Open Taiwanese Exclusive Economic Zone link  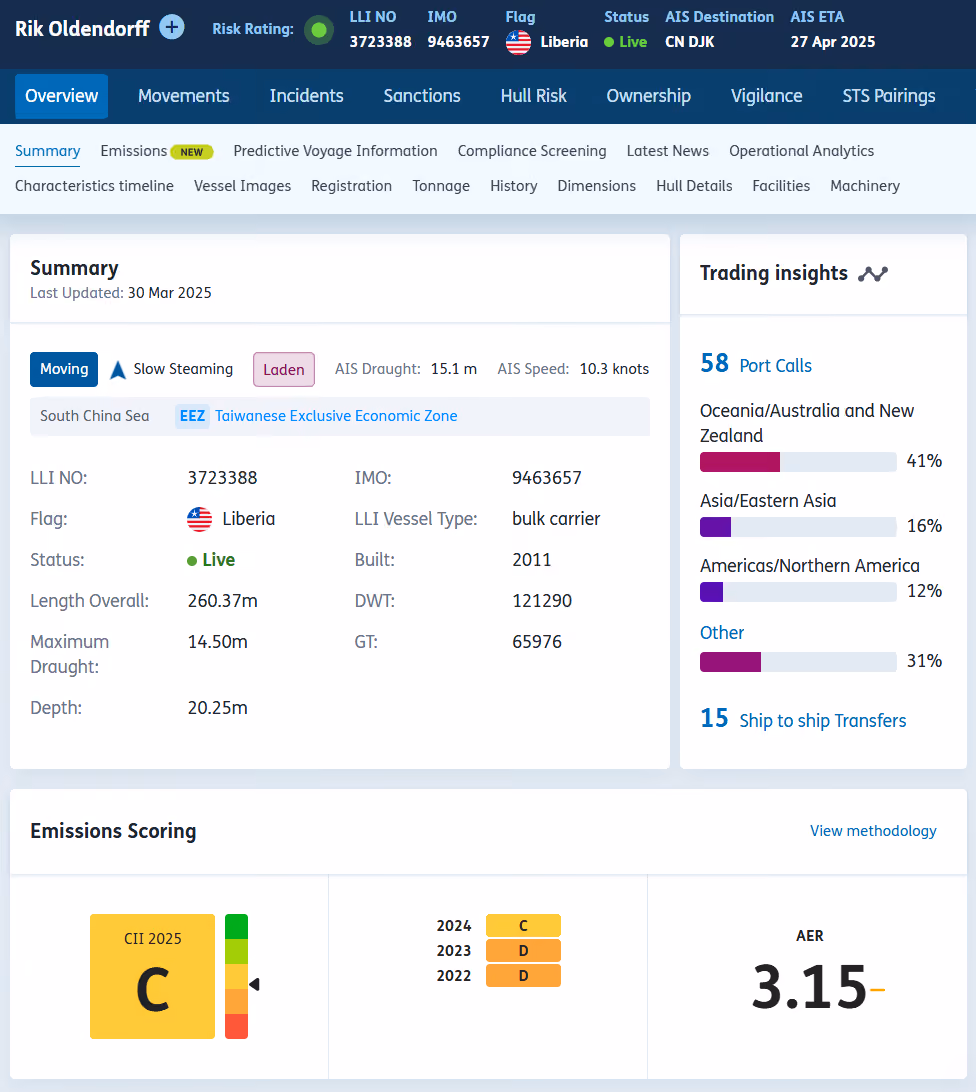click(x=336, y=416)
